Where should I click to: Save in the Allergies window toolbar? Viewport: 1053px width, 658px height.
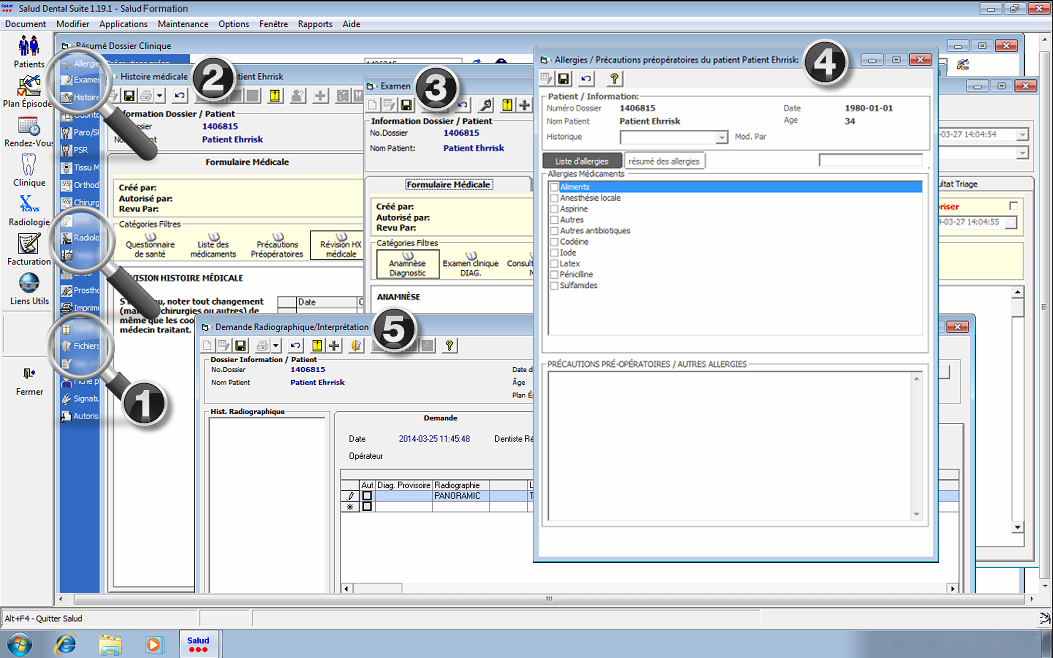[563, 79]
